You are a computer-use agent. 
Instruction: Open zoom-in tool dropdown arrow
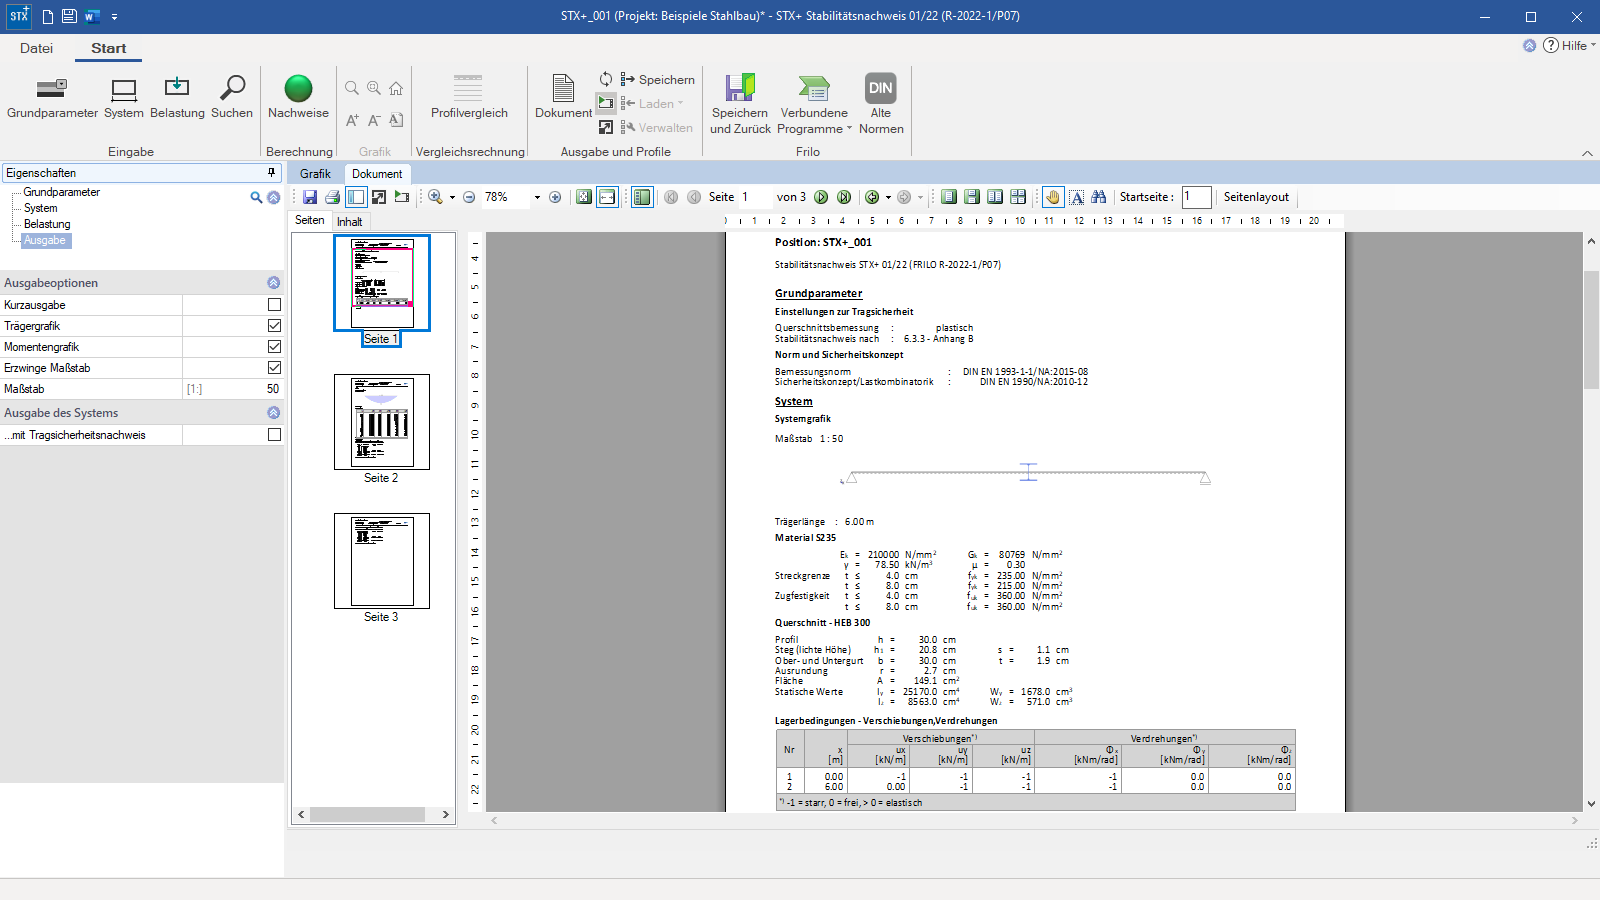(452, 197)
